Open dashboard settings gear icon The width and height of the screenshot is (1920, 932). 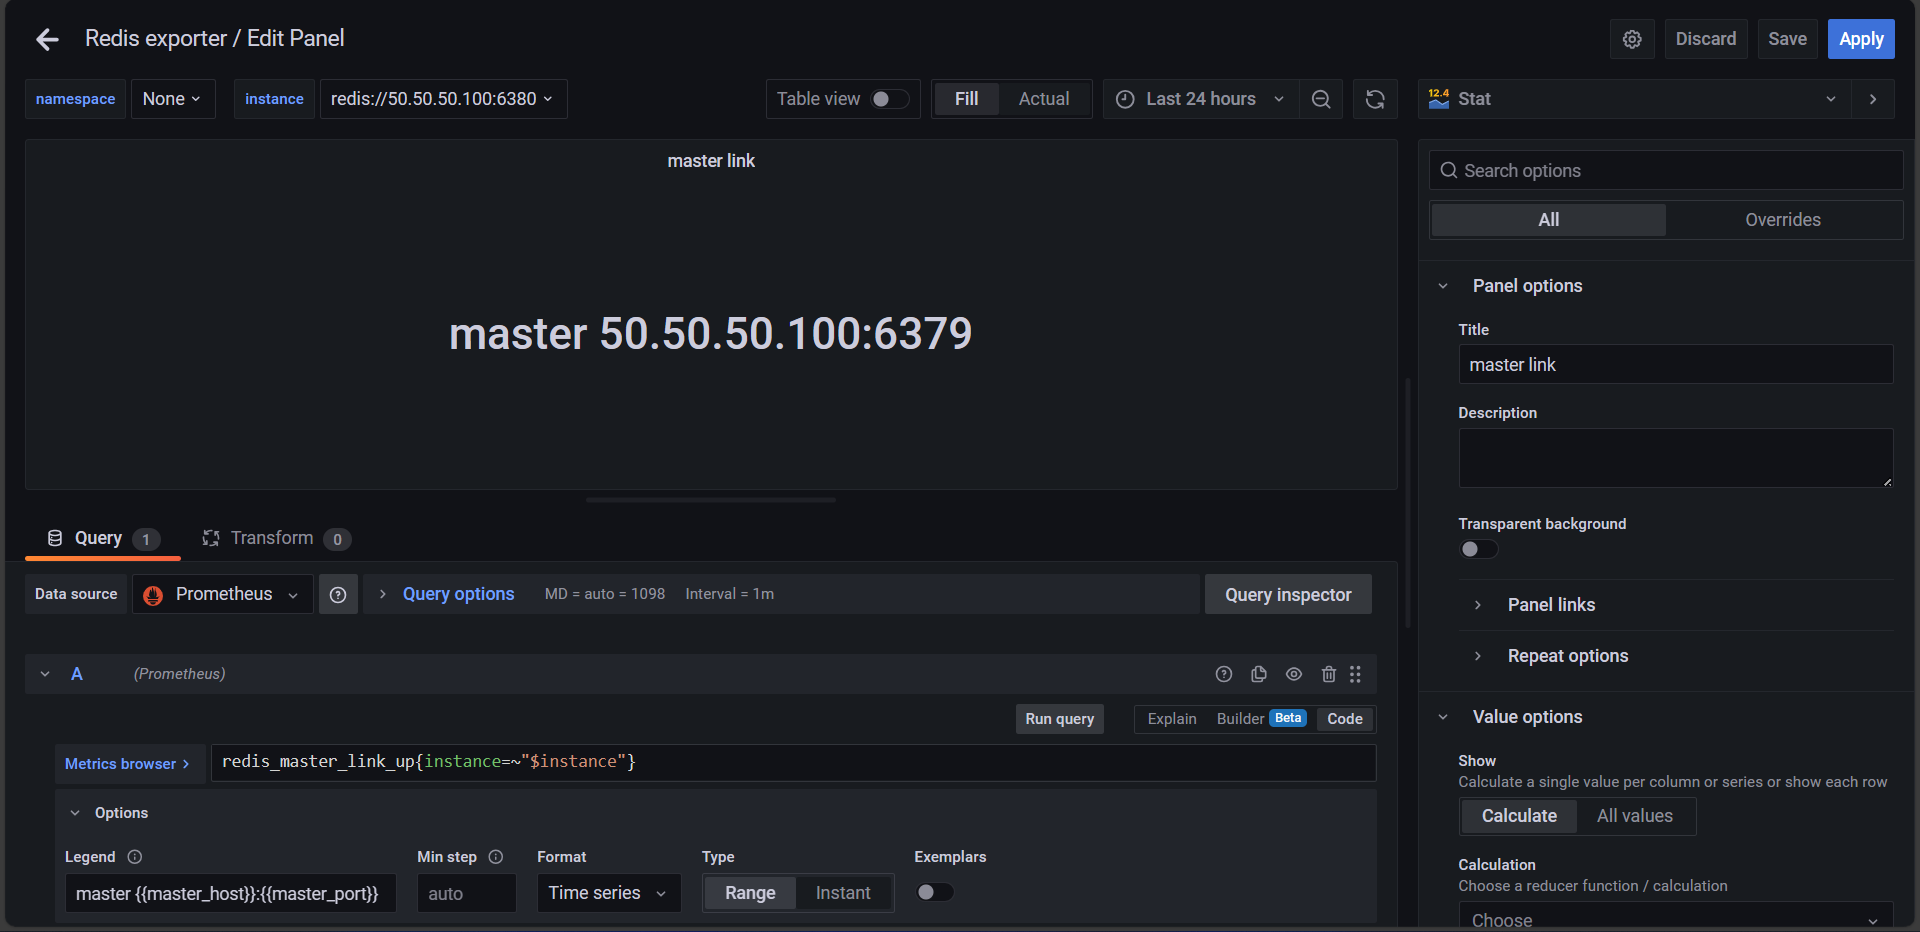click(1632, 39)
